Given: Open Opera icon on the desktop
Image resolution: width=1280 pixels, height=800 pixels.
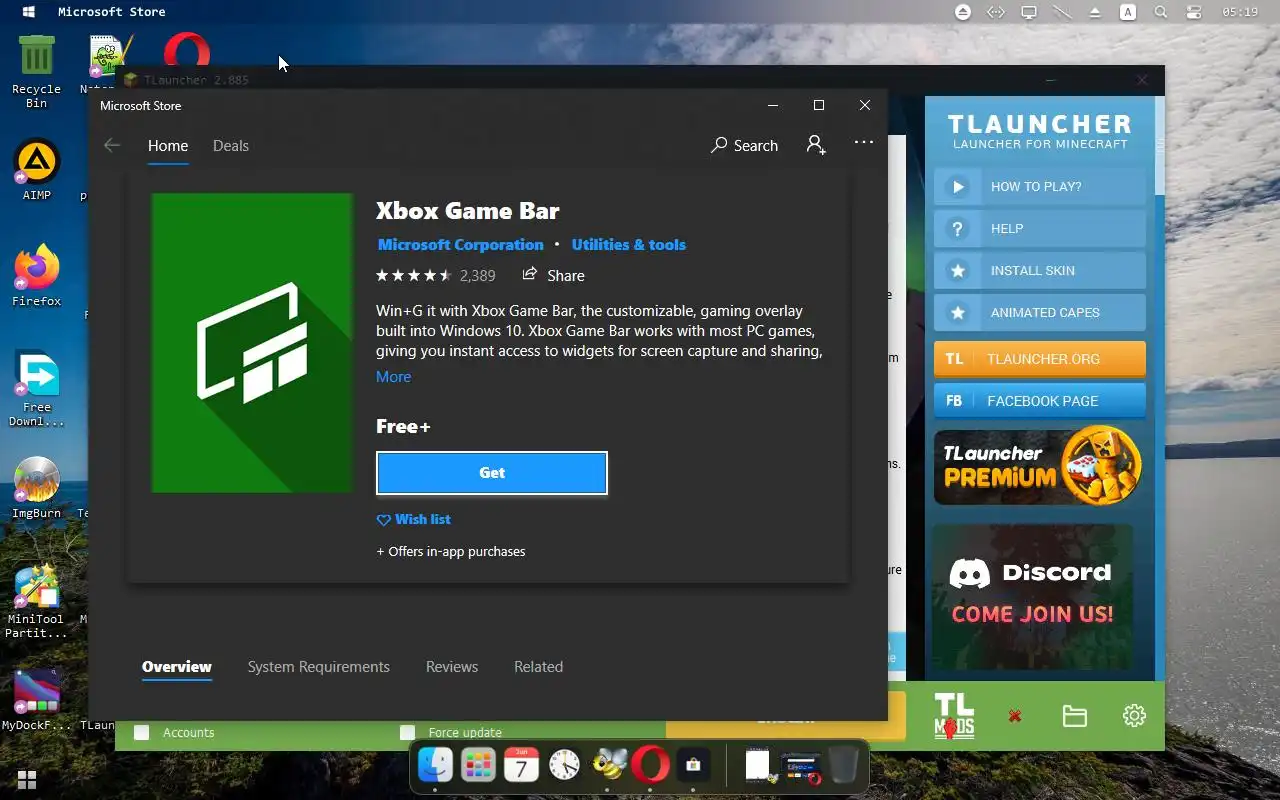Looking at the screenshot, I should coord(187,50).
